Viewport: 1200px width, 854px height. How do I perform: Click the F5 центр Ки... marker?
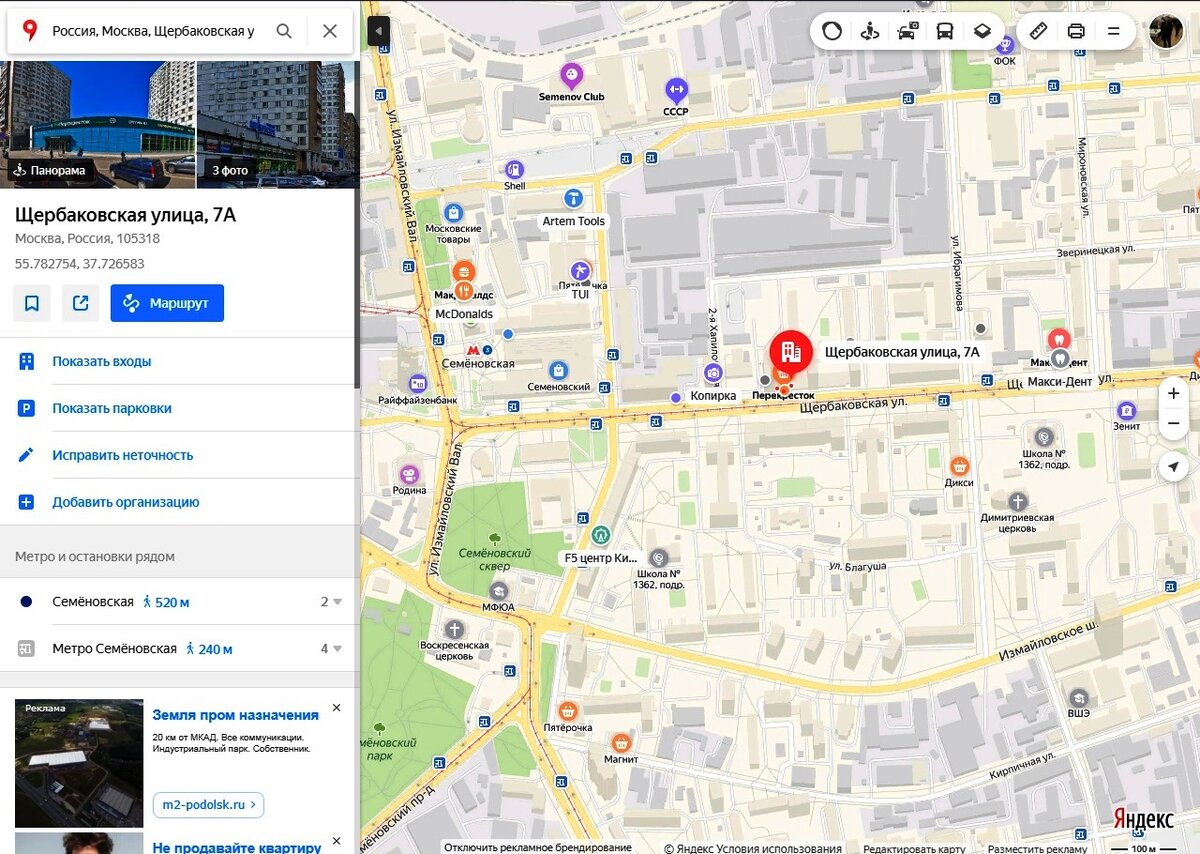600,535
